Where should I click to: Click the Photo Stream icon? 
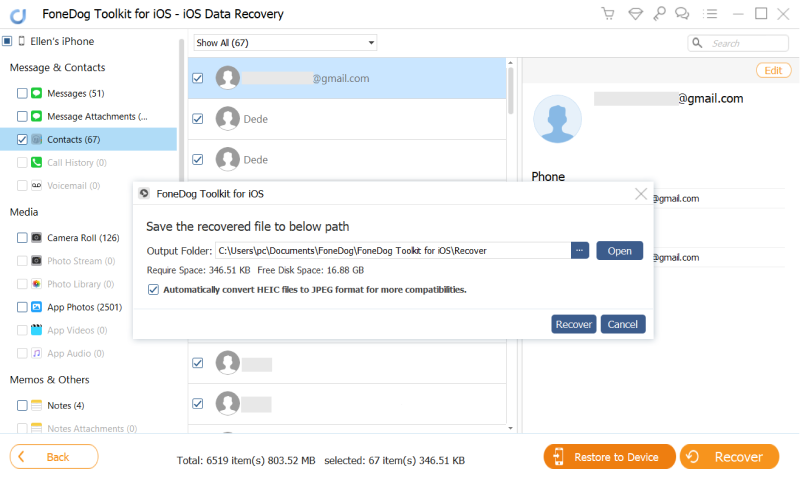click(x=36, y=261)
